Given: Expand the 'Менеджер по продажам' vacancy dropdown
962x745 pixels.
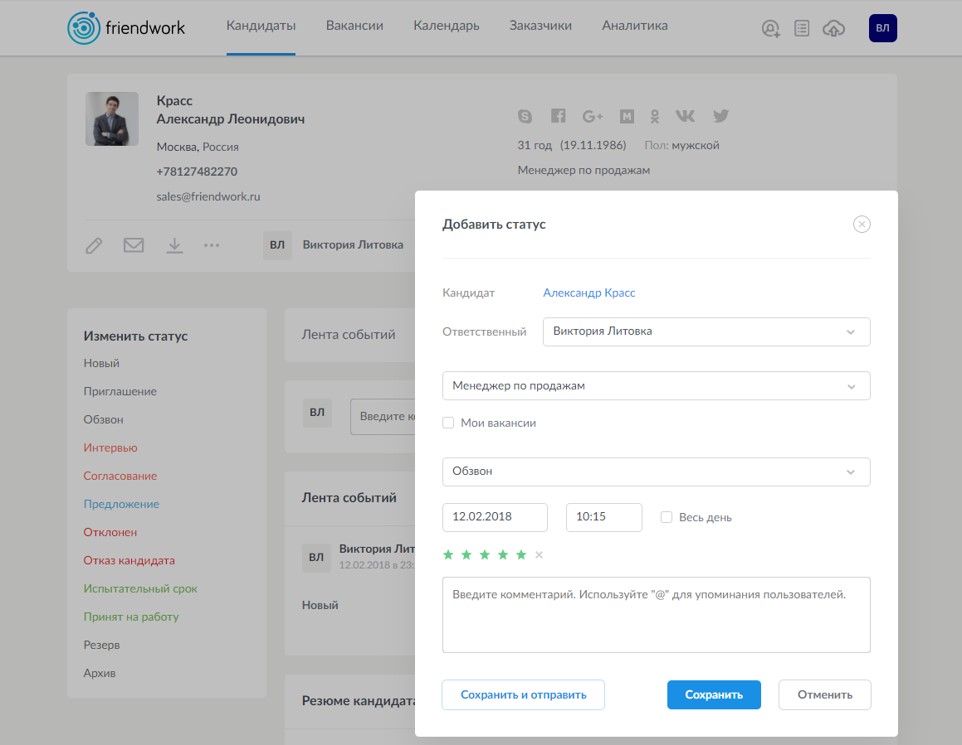Looking at the screenshot, I should click(656, 385).
